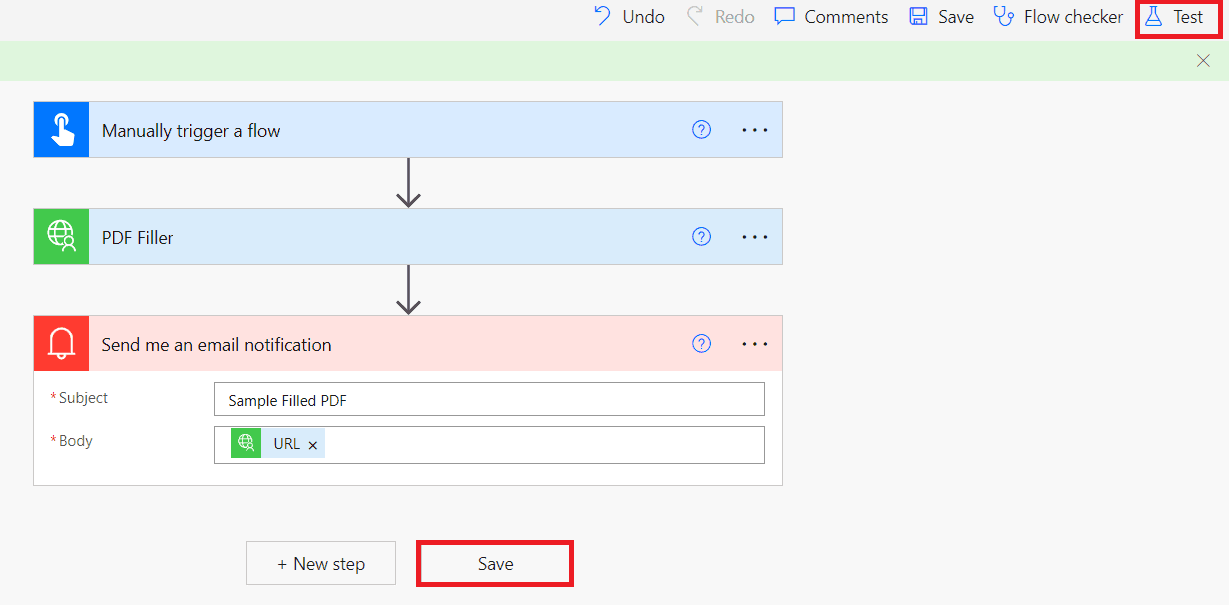Viewport: 1229px width, 605px height.
Task: Open help for Send me an email notification
Action: (x=702, y=343)
